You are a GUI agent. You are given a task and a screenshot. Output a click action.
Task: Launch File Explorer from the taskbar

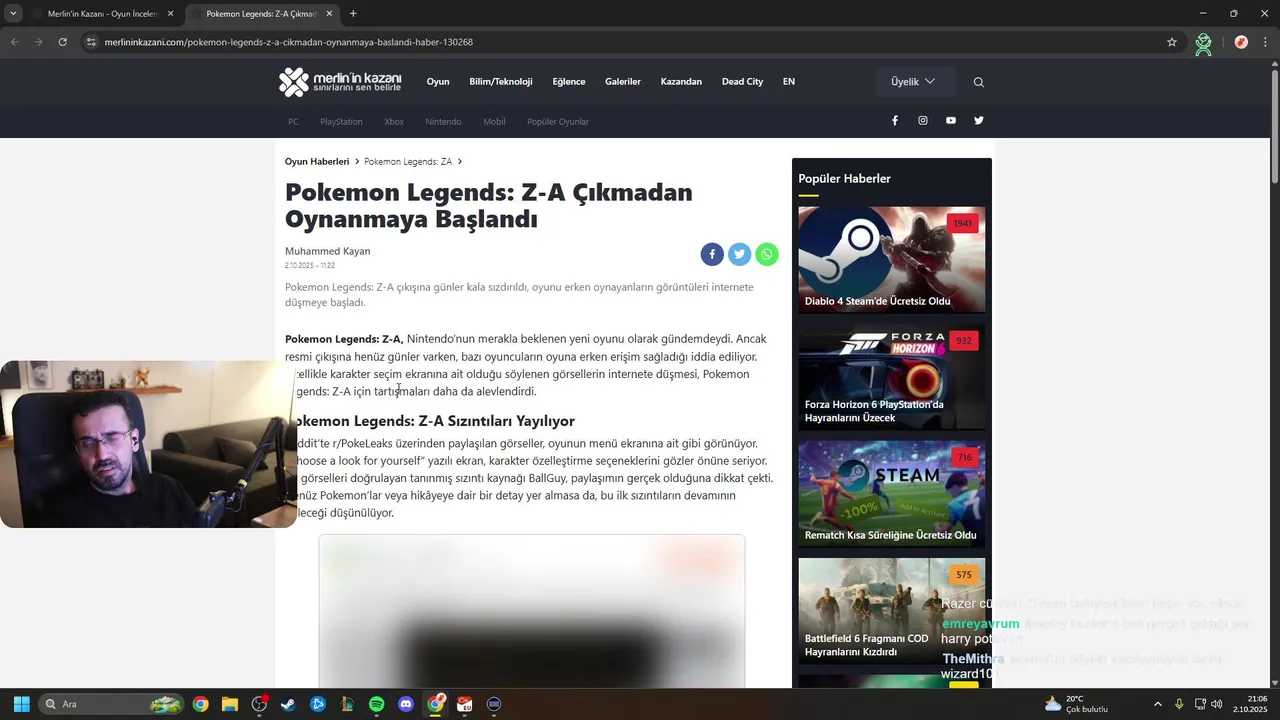(229, 704)
